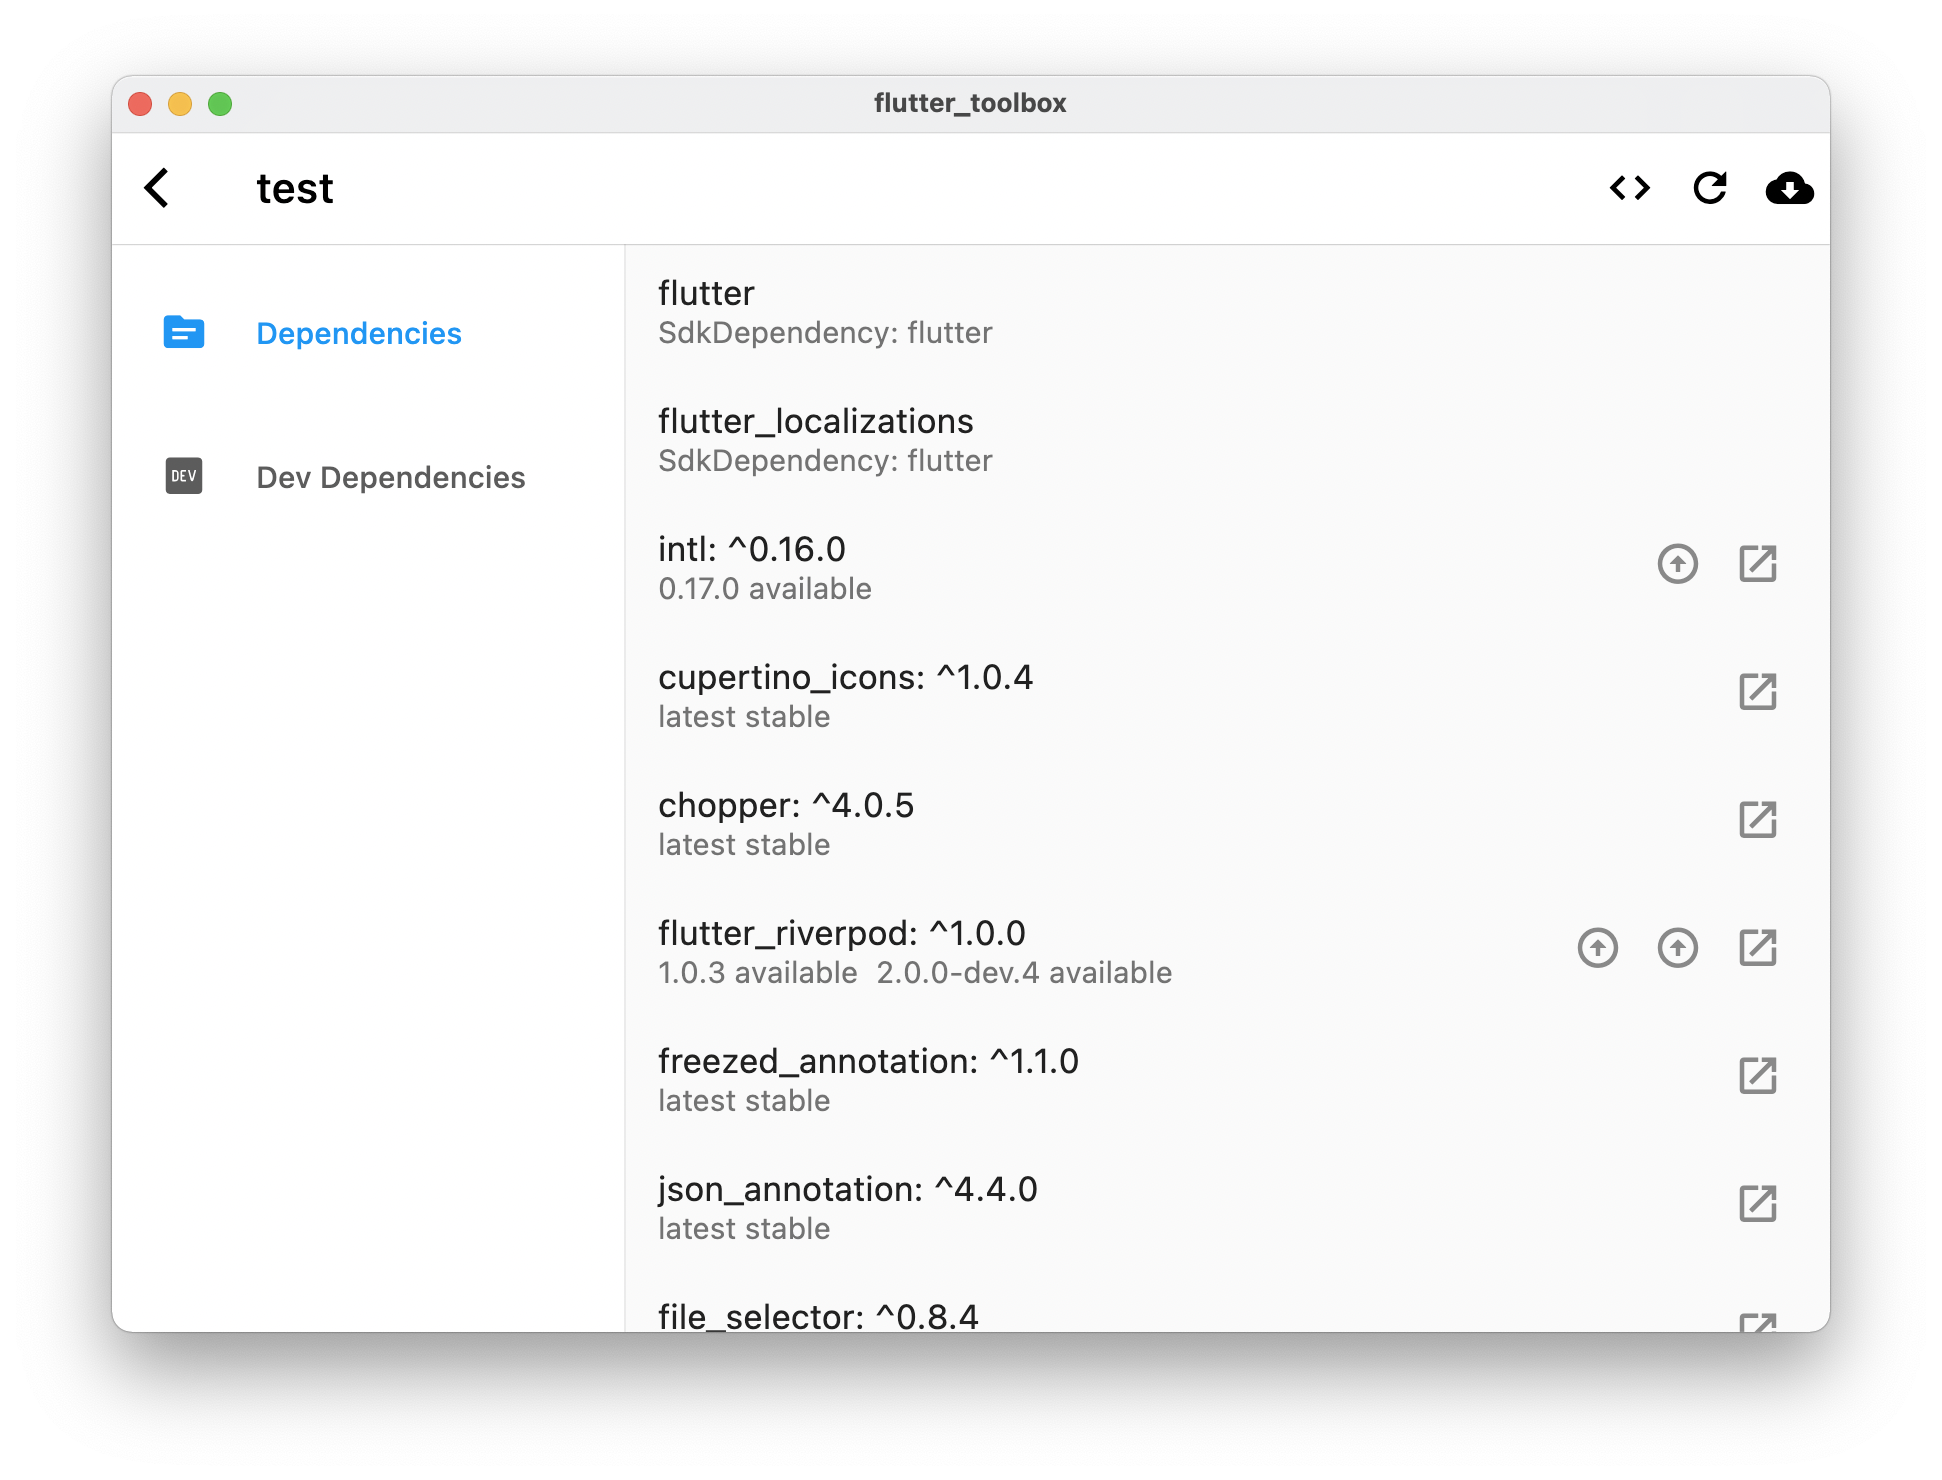The image size is (1942, 1480).
Task: Click the file_selector: ^0.8.4 entry
Action: pyautogui.click(x=1228, y=1302)
